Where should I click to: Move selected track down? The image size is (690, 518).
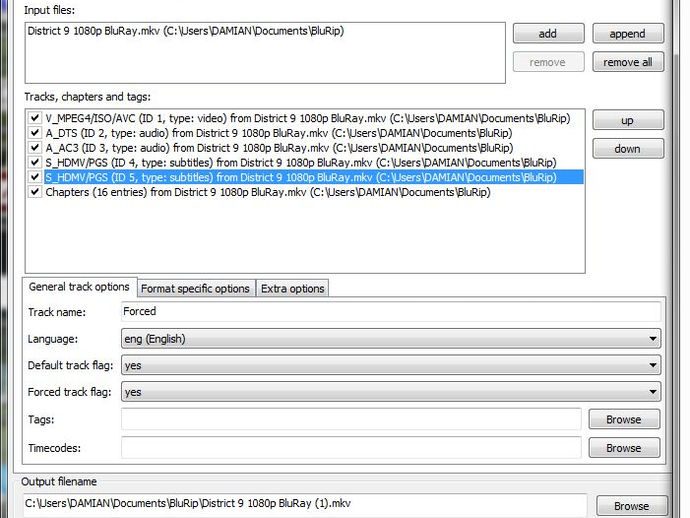[x=628, y=149]
